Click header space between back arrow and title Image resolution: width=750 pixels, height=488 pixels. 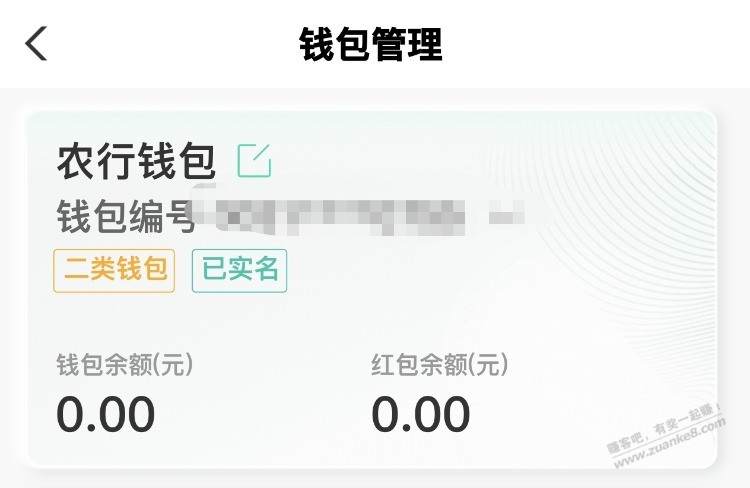pos(170,45)
